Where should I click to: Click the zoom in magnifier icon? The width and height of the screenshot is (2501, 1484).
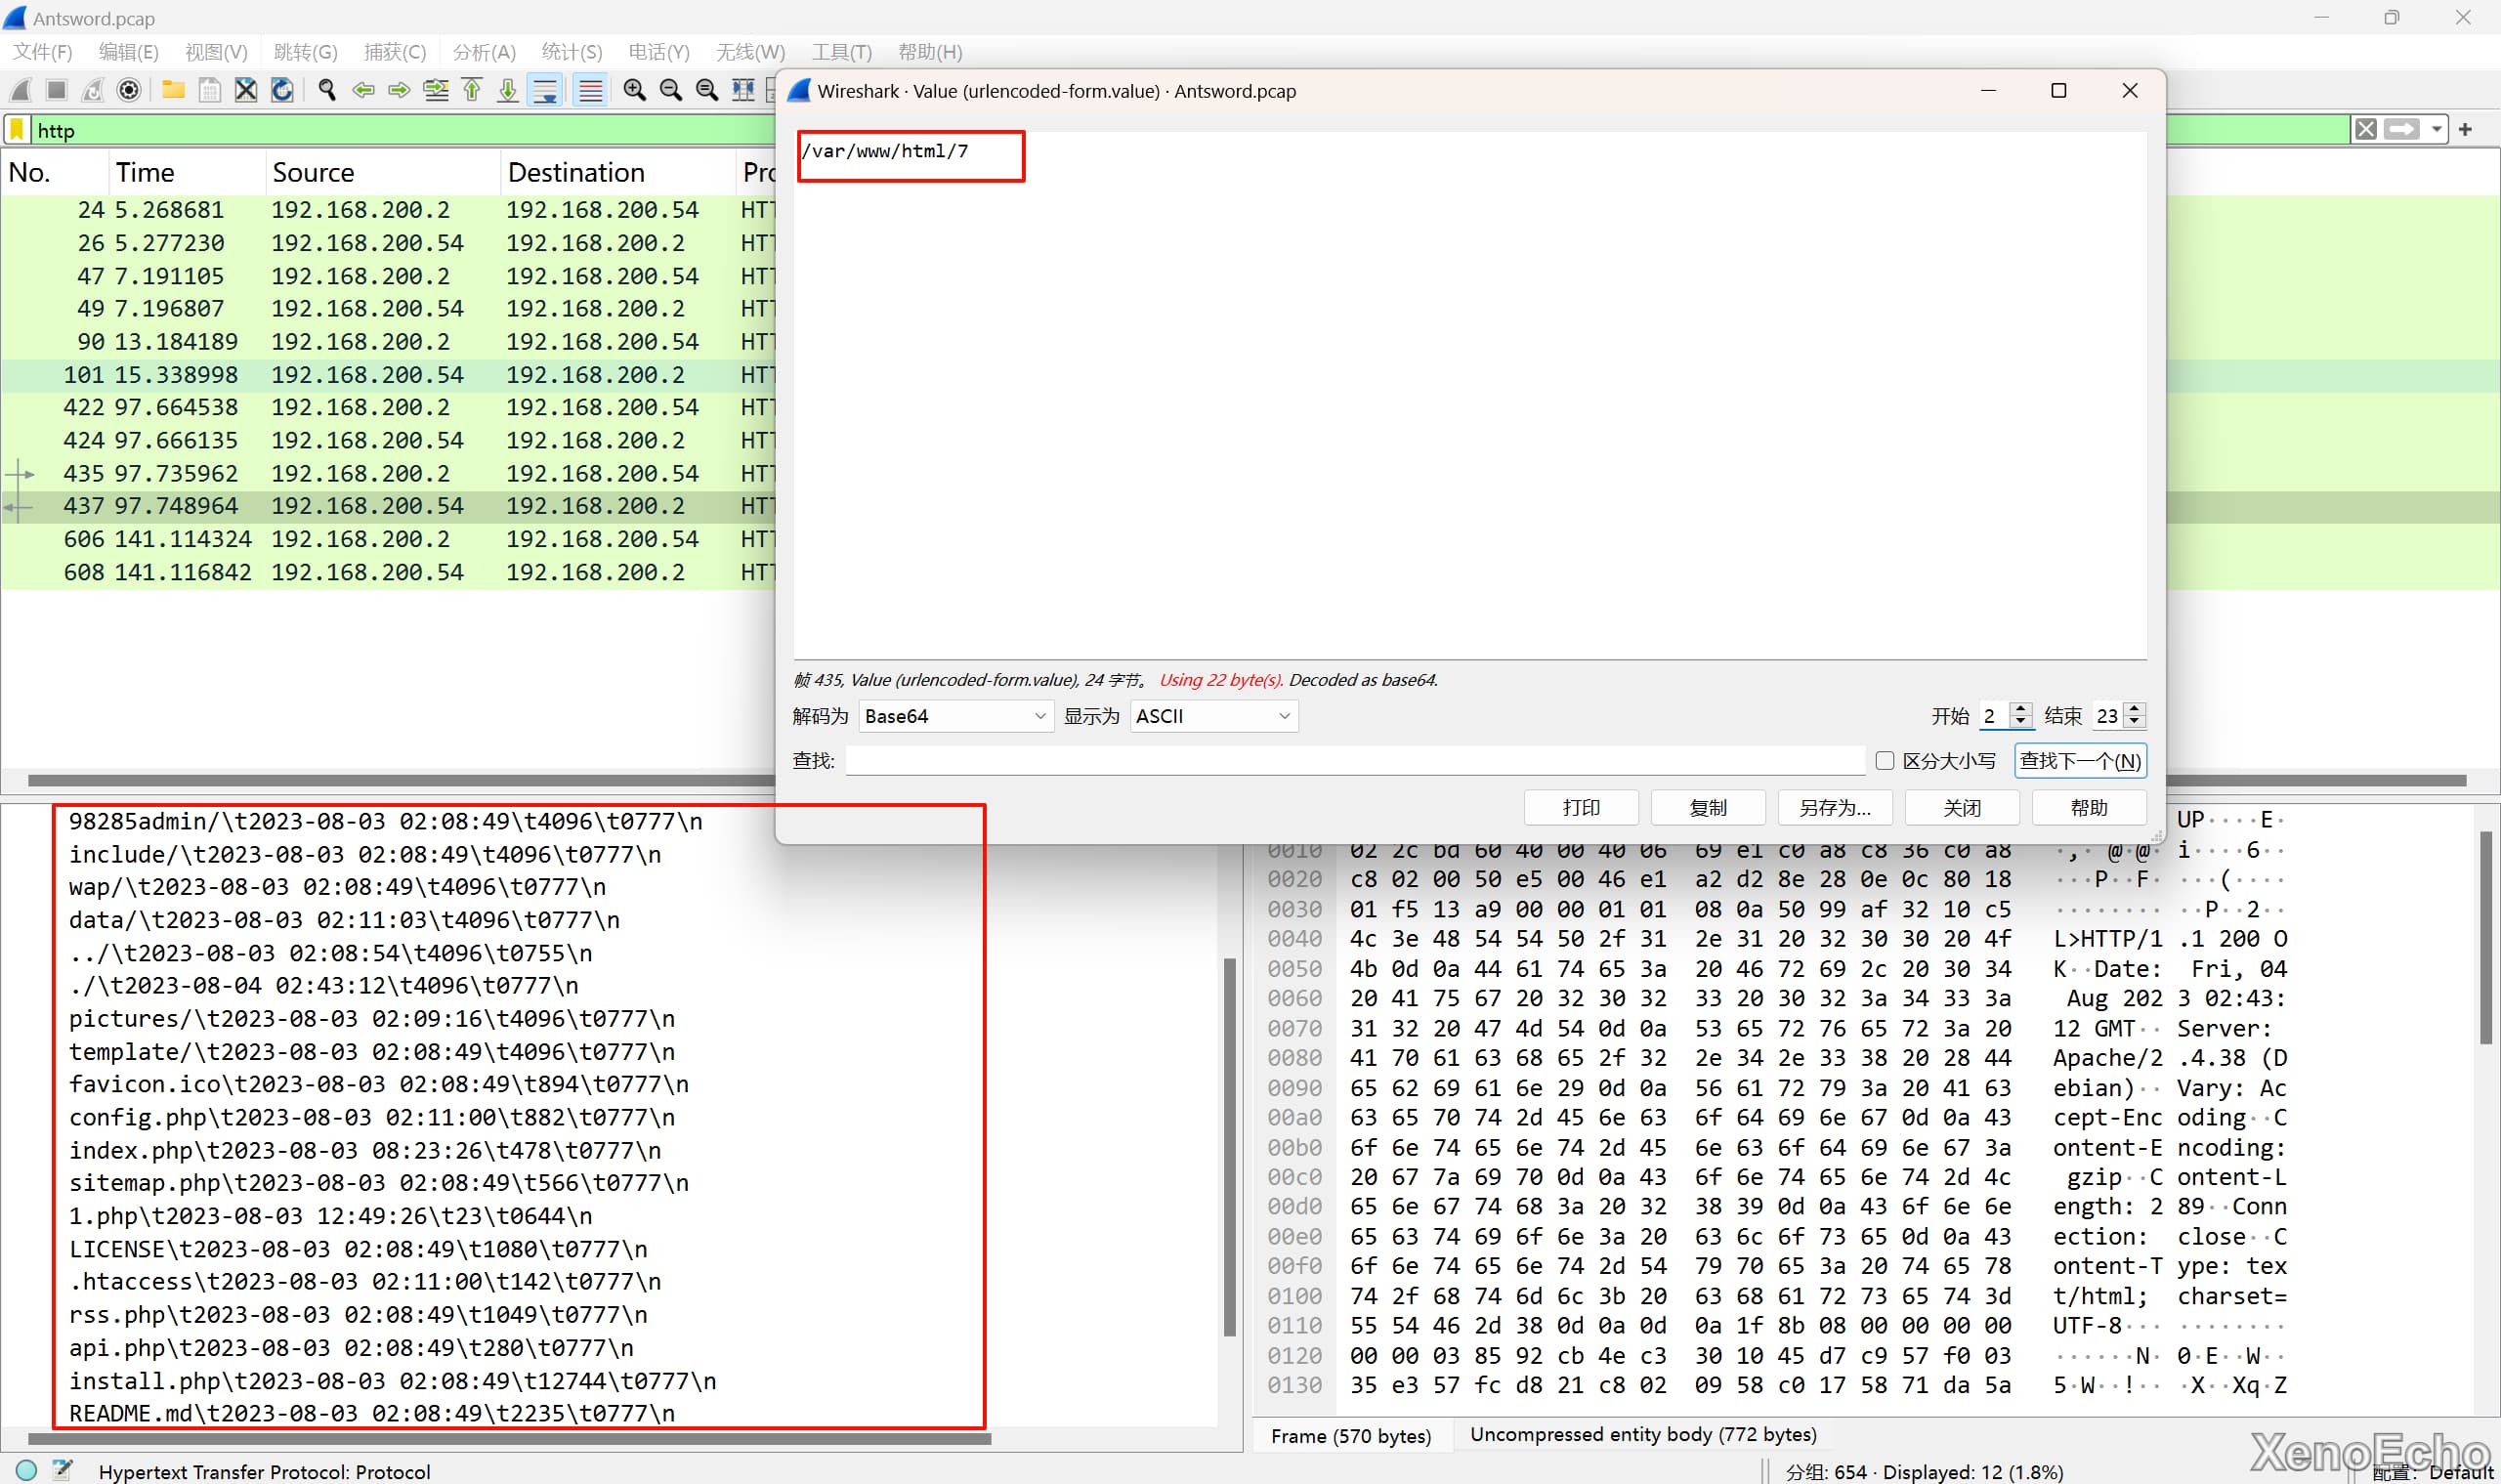[x=634, y=90]
